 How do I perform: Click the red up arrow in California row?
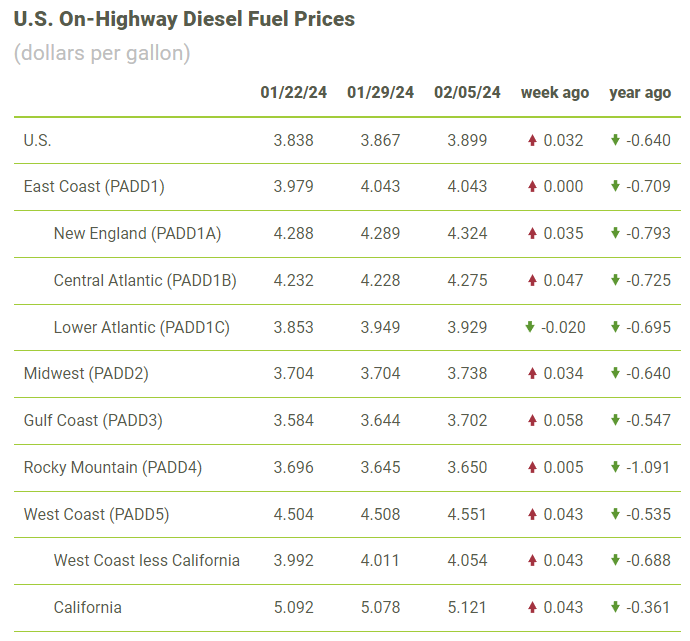pyautogui.click(x=532, y=607)
